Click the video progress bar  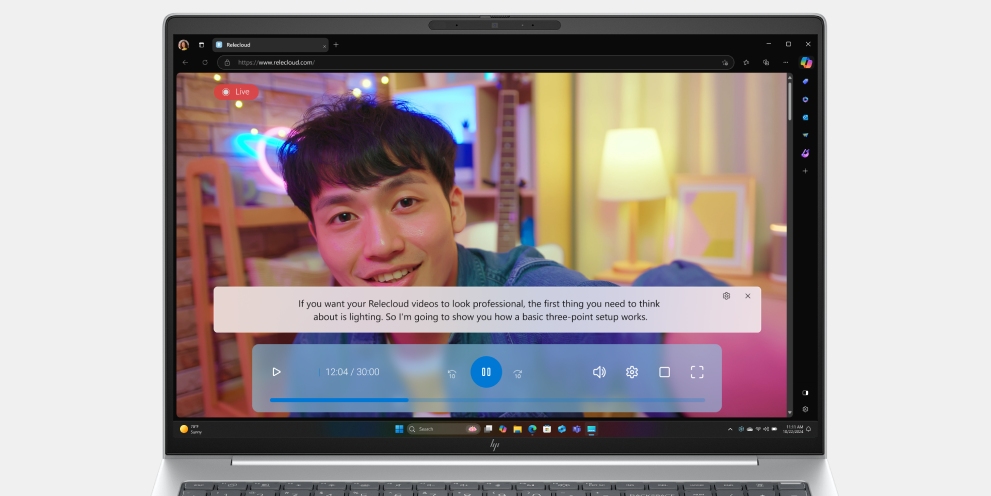(x=487, y=400)
